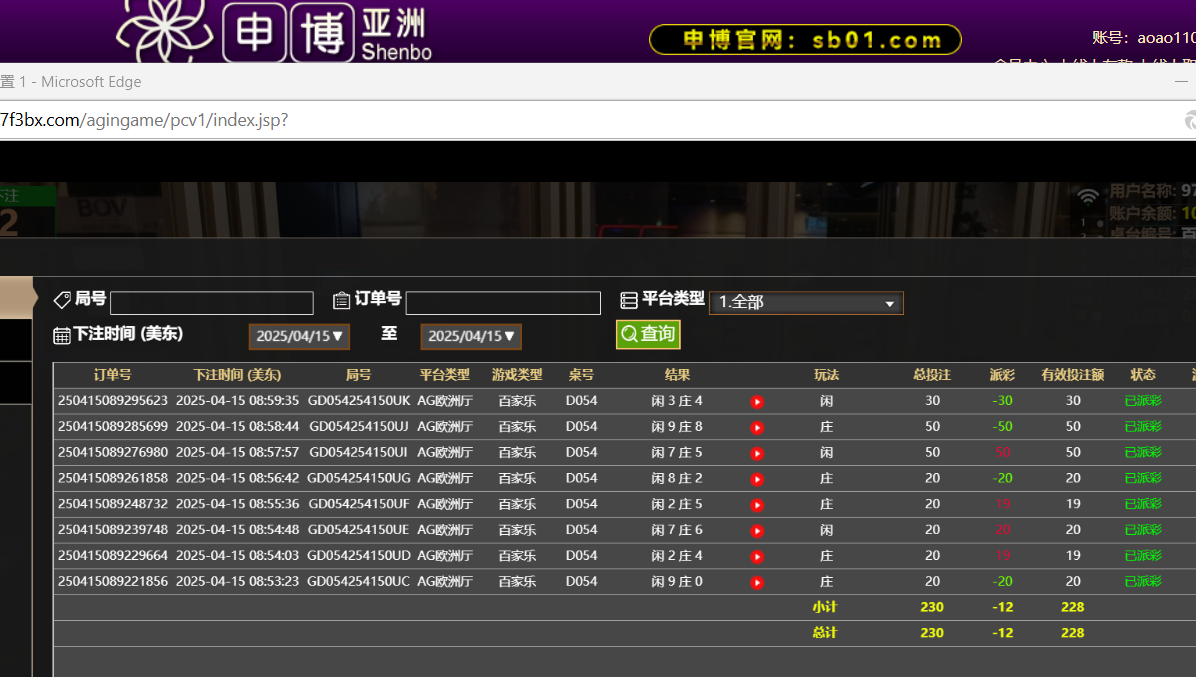Viewport: 1196px width, 677px height.
Task: Play video replay for round GD054254150UI
Action: click(757, 454)
